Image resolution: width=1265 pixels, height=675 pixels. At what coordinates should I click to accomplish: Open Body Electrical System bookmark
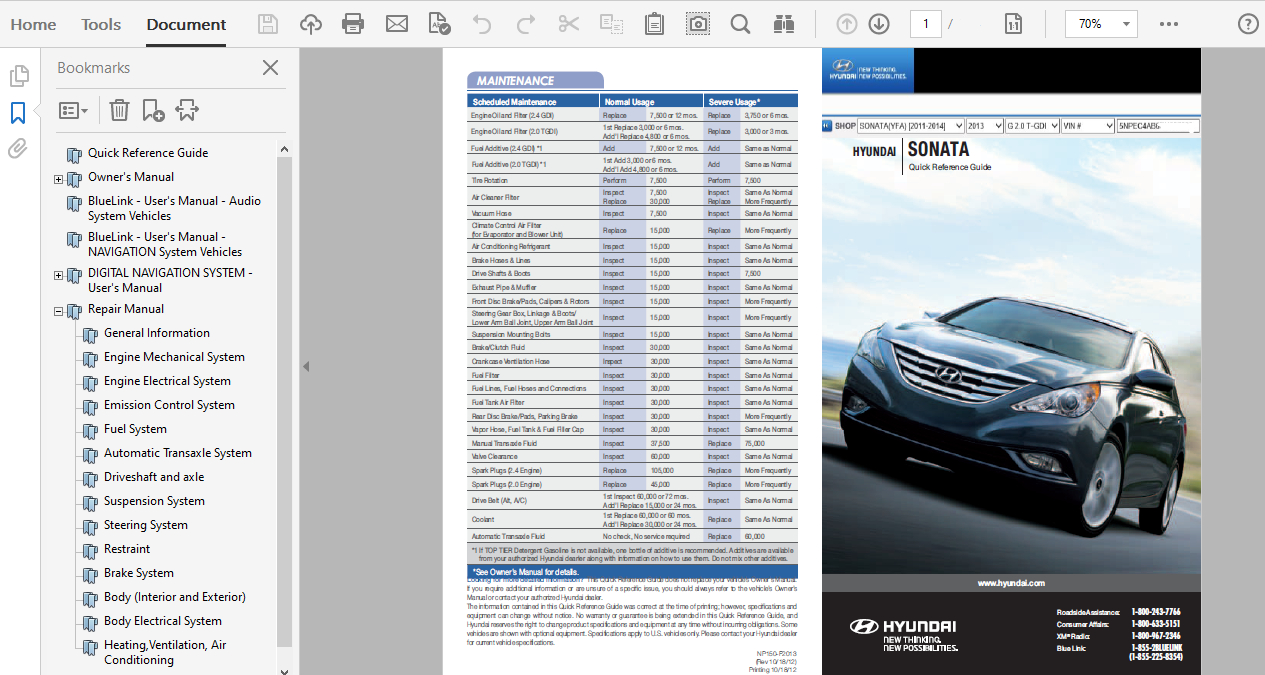click(x=163, y=621)
